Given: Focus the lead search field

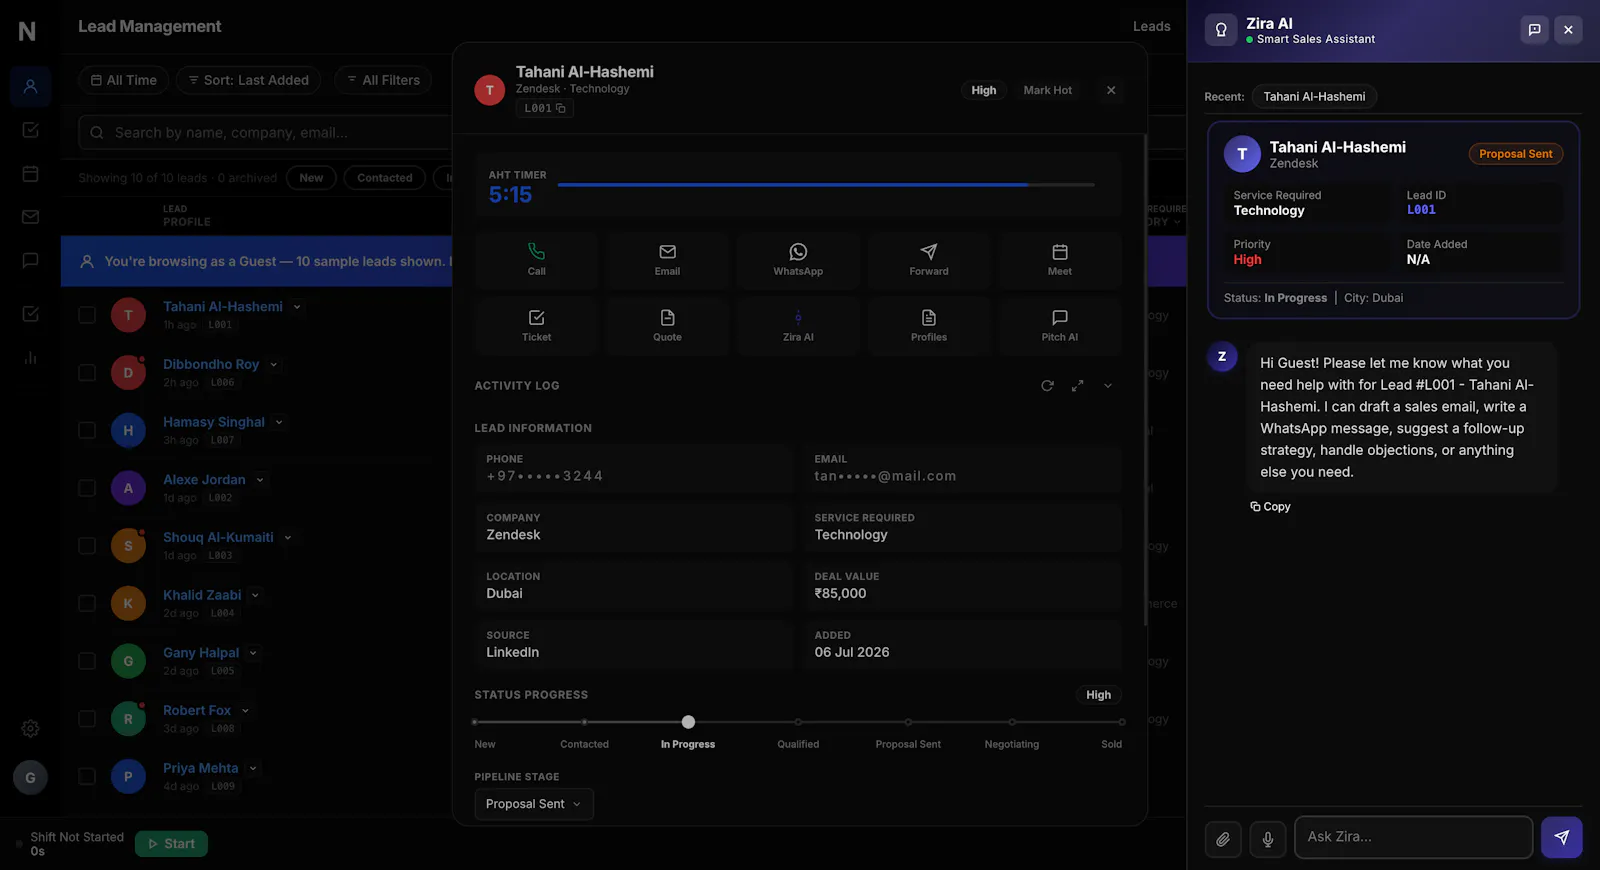Looking at the screenshot, I should point(265,133).
